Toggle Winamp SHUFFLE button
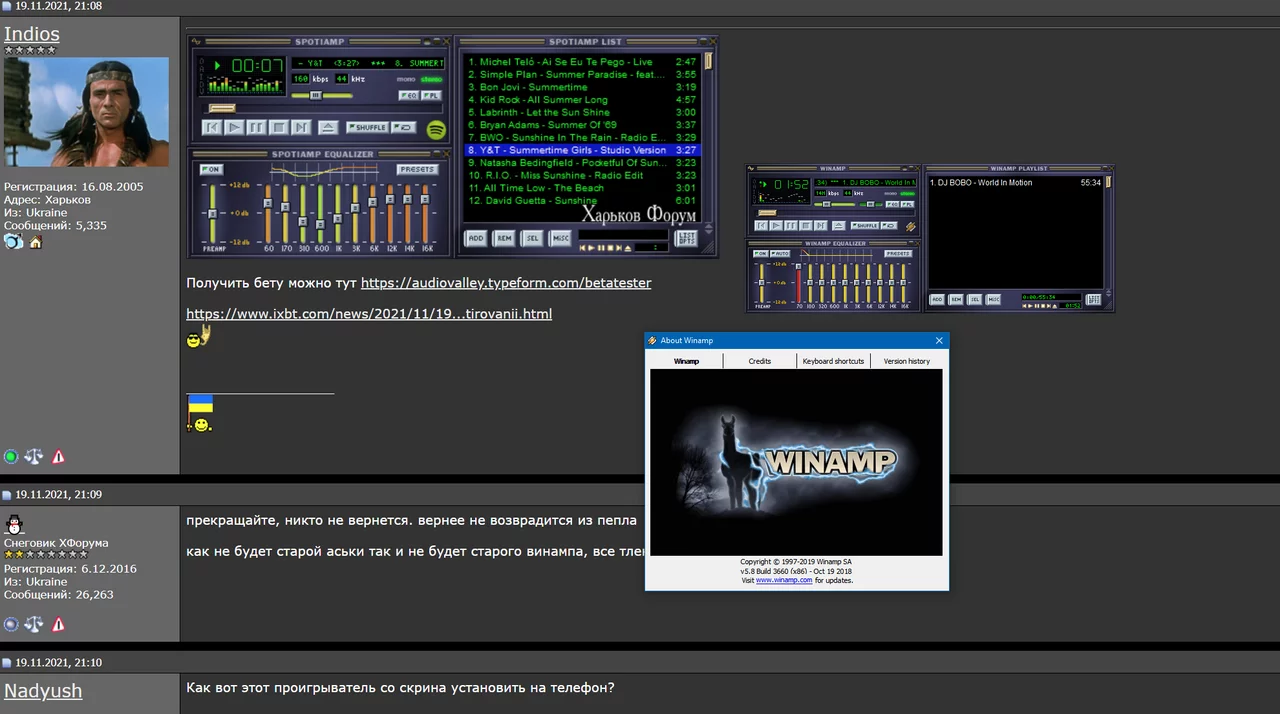The image size is (1280, 714). click(x=865, y=225)
